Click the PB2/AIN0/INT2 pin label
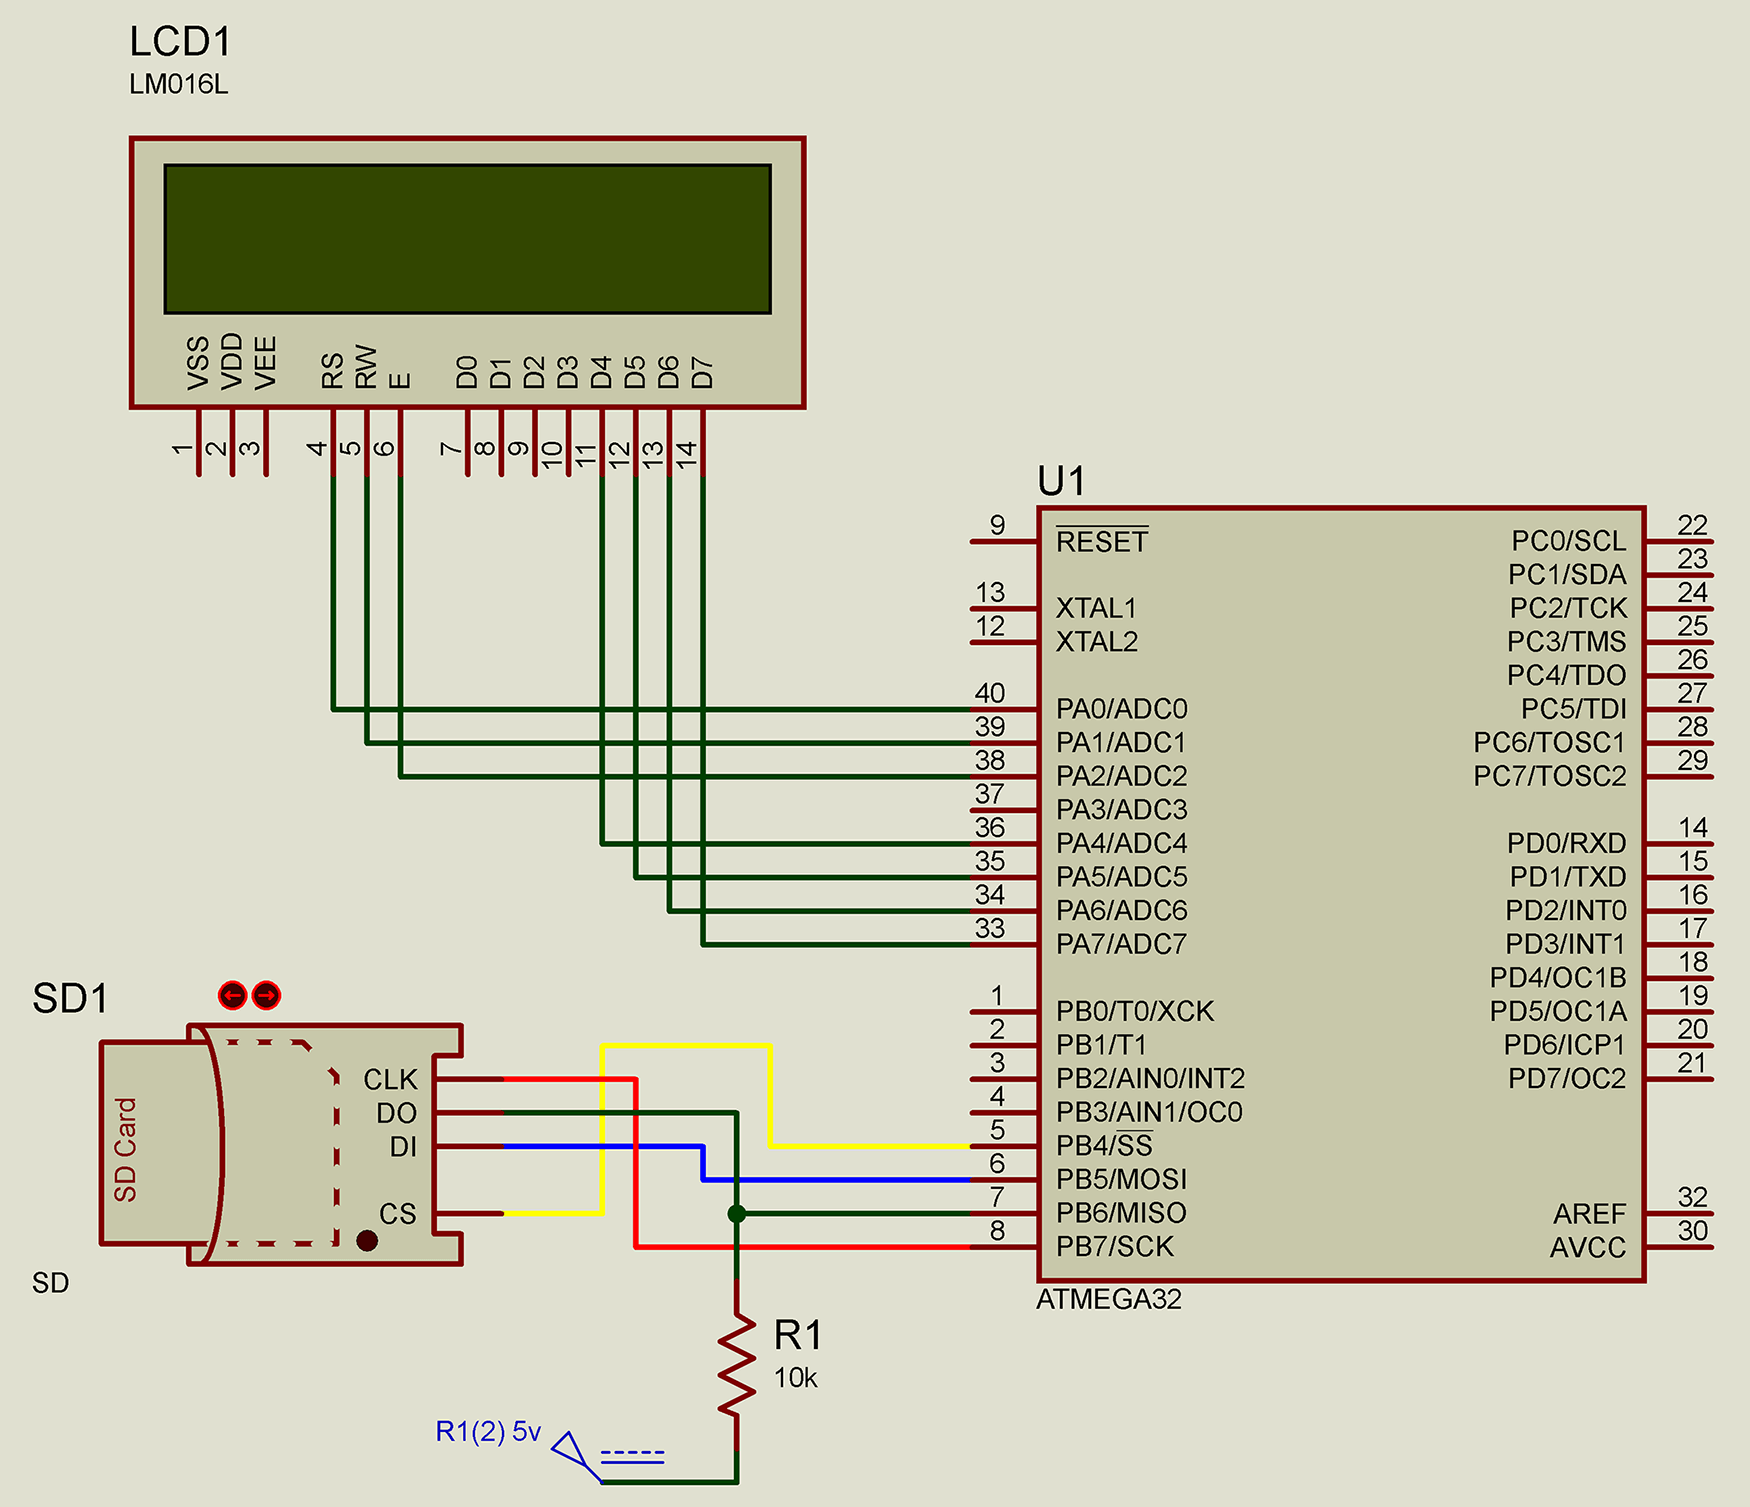The width and height of the screenshot is (1750, 1507). (1150, 1078)
